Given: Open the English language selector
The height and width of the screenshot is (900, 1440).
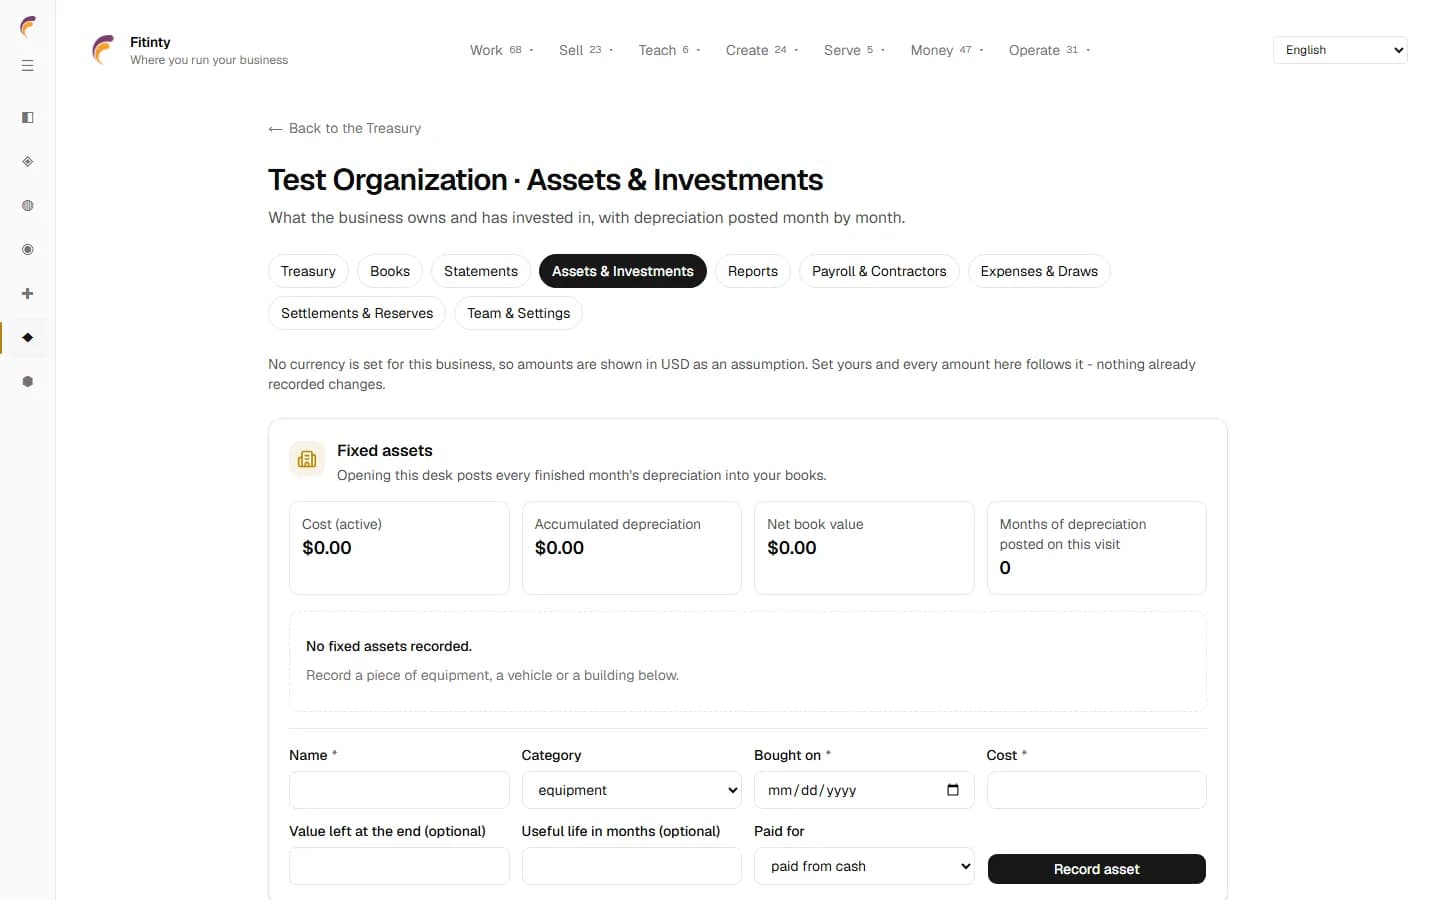Looking at the screenshot, I should pyautogui.click(x=1340, y=50).
